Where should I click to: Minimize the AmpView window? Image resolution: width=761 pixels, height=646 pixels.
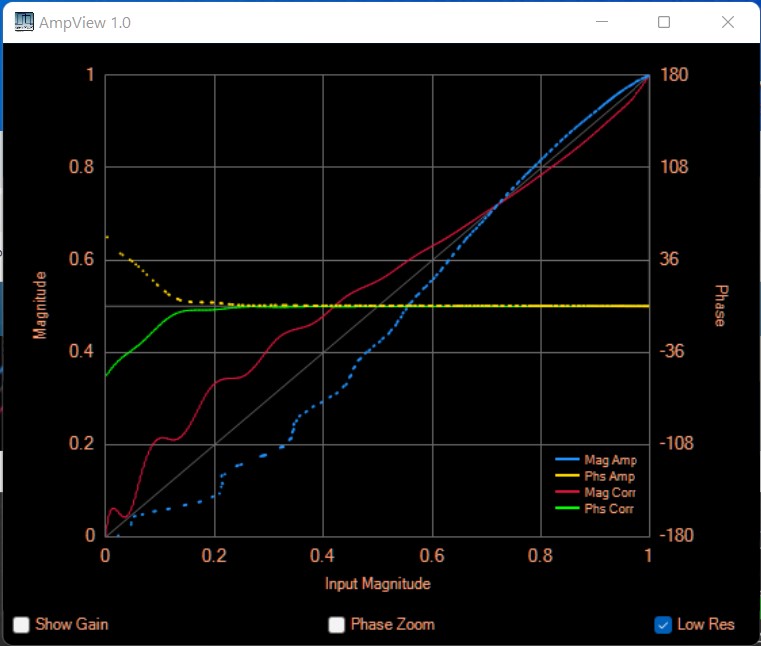(601, 22)
